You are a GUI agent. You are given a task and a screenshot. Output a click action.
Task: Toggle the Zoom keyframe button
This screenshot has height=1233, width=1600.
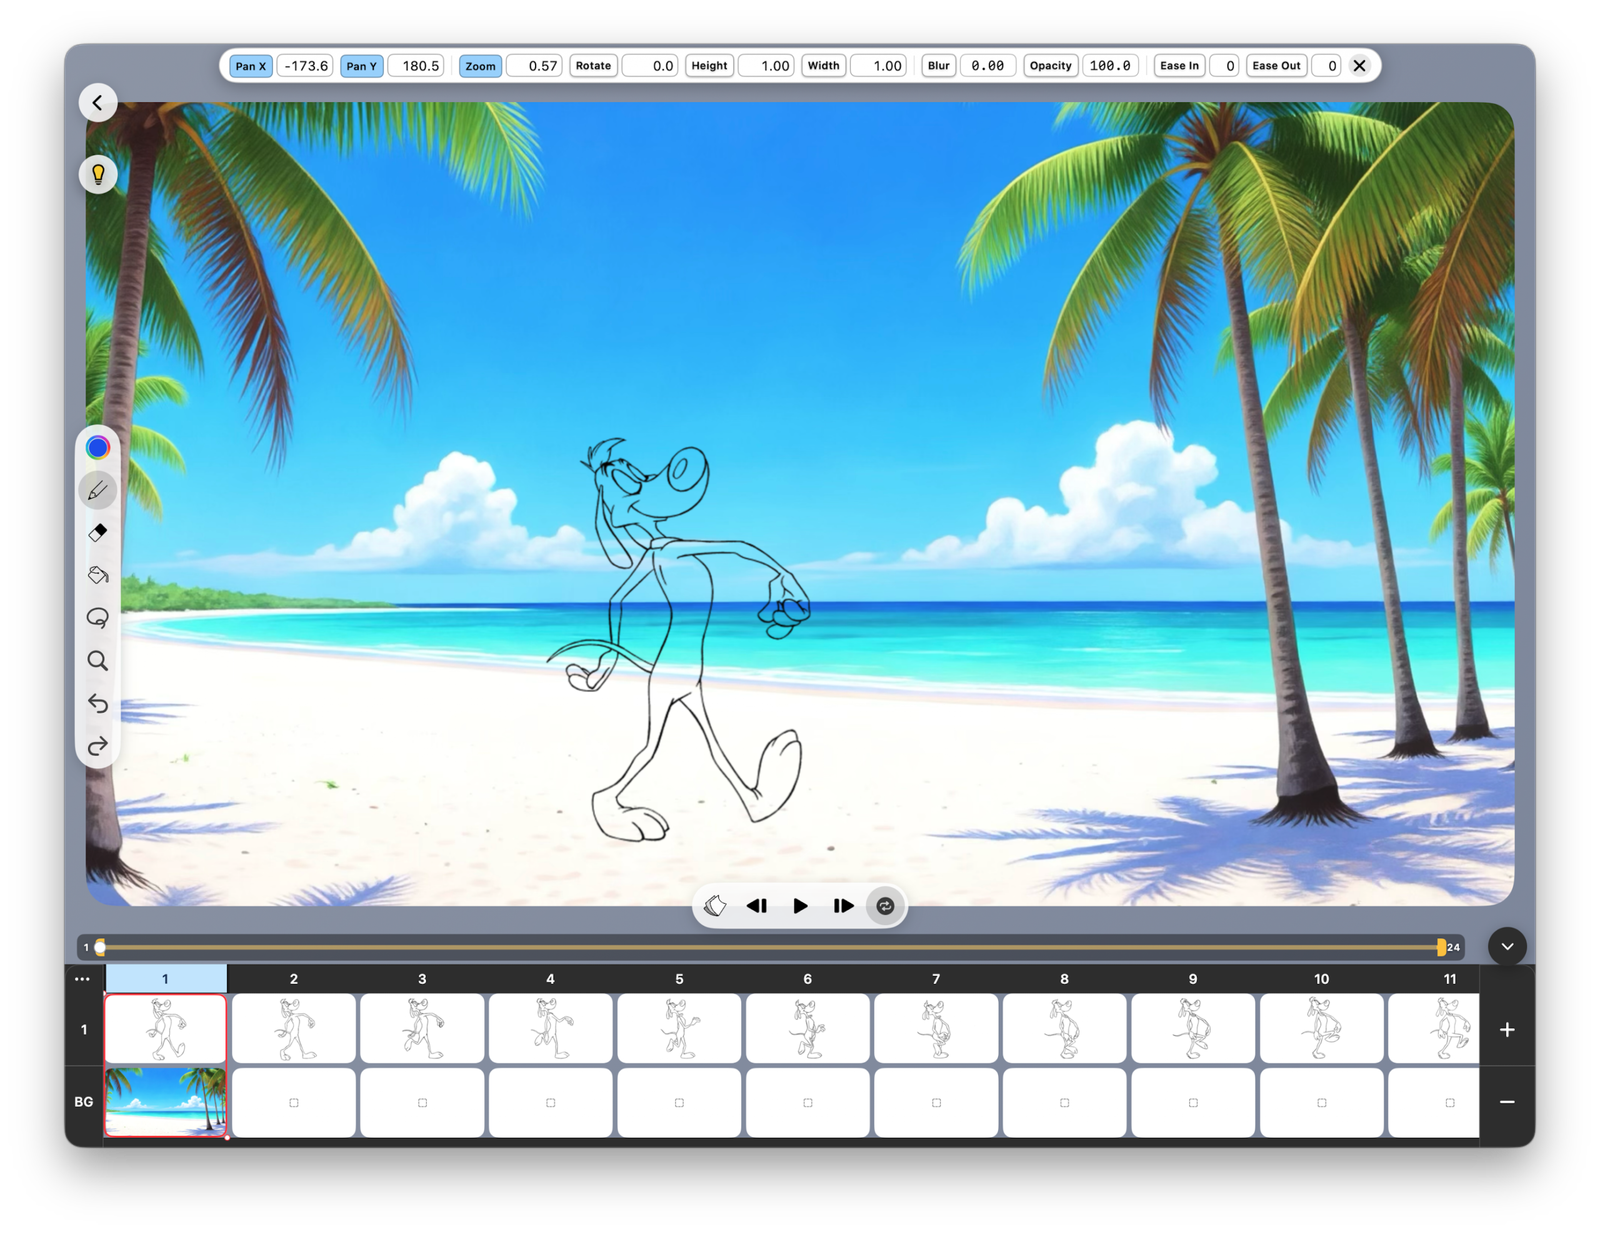(x=480, y=66)
